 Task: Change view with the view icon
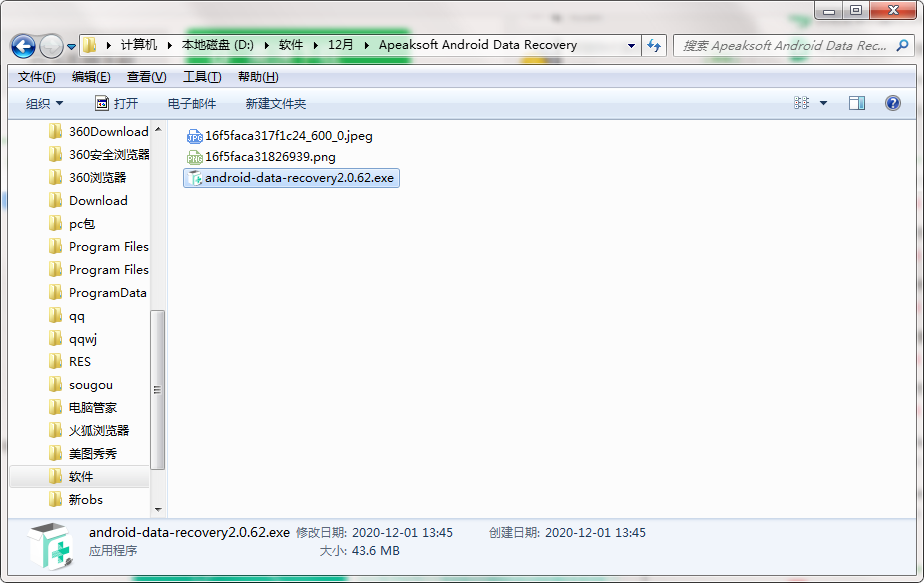coord(801,103)
